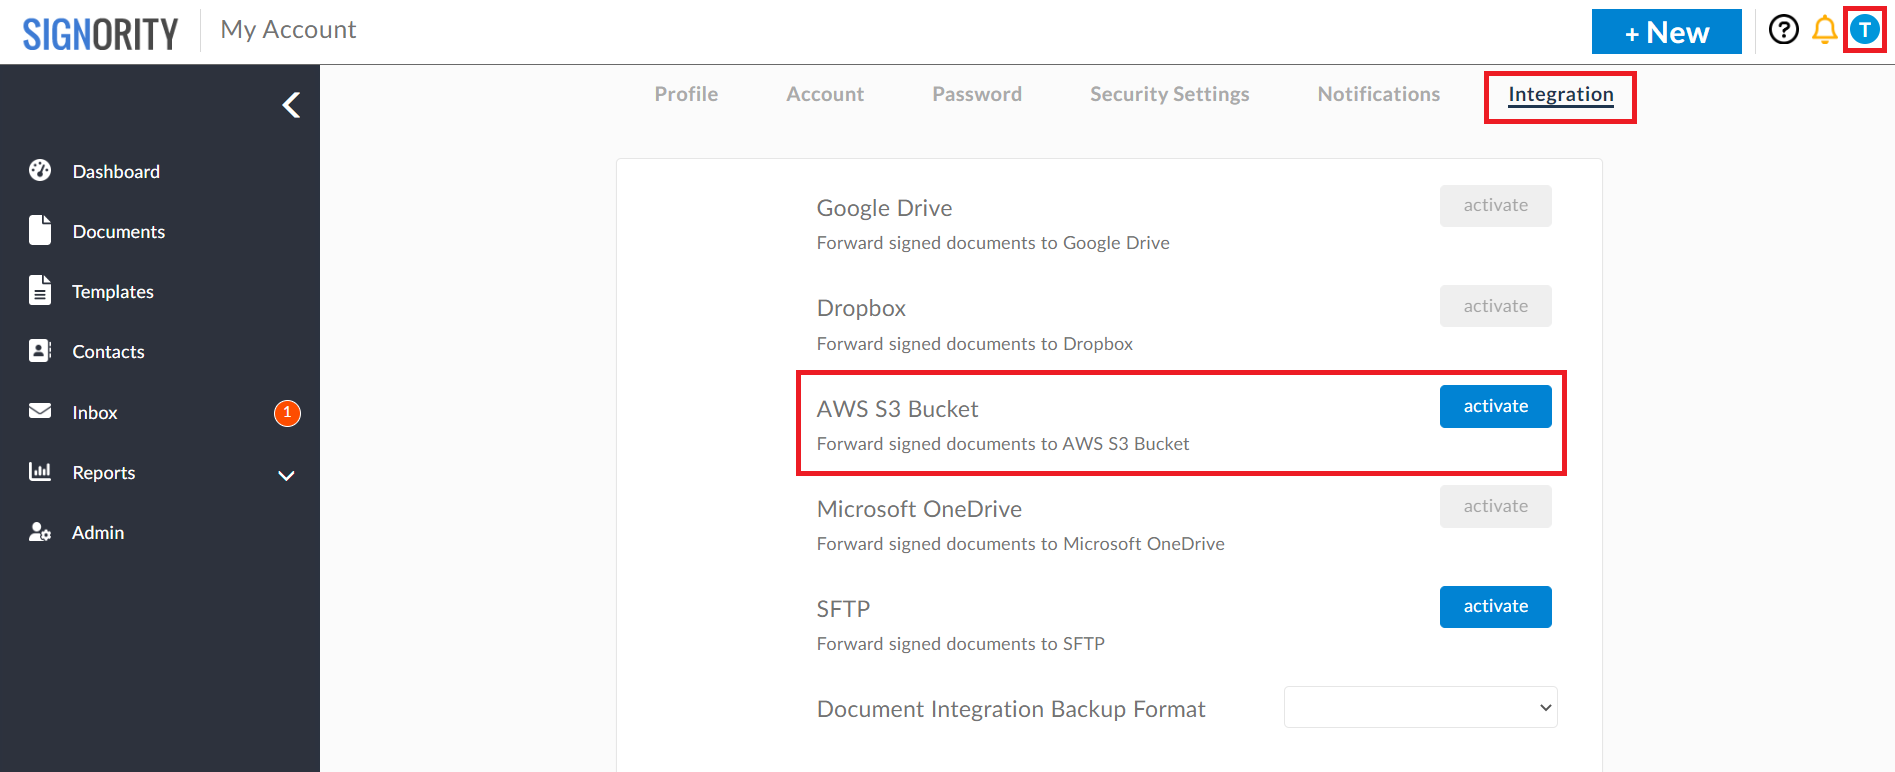This screenshot has width=1895, height=772.
Task: Collapse the sidebar with the left chevron
Action: (291, 105)
